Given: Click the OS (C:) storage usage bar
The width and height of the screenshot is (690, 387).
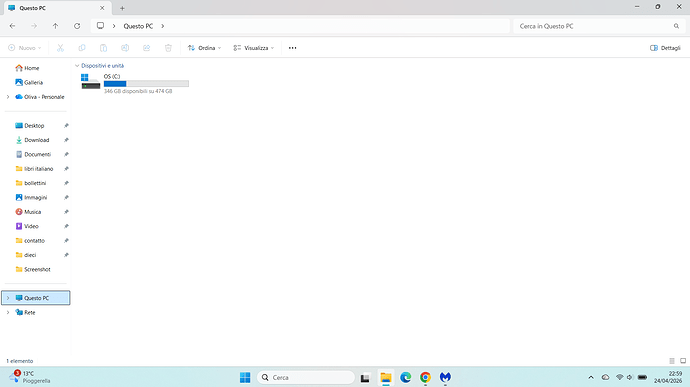Looking at the screenshot, I should 146,84.
